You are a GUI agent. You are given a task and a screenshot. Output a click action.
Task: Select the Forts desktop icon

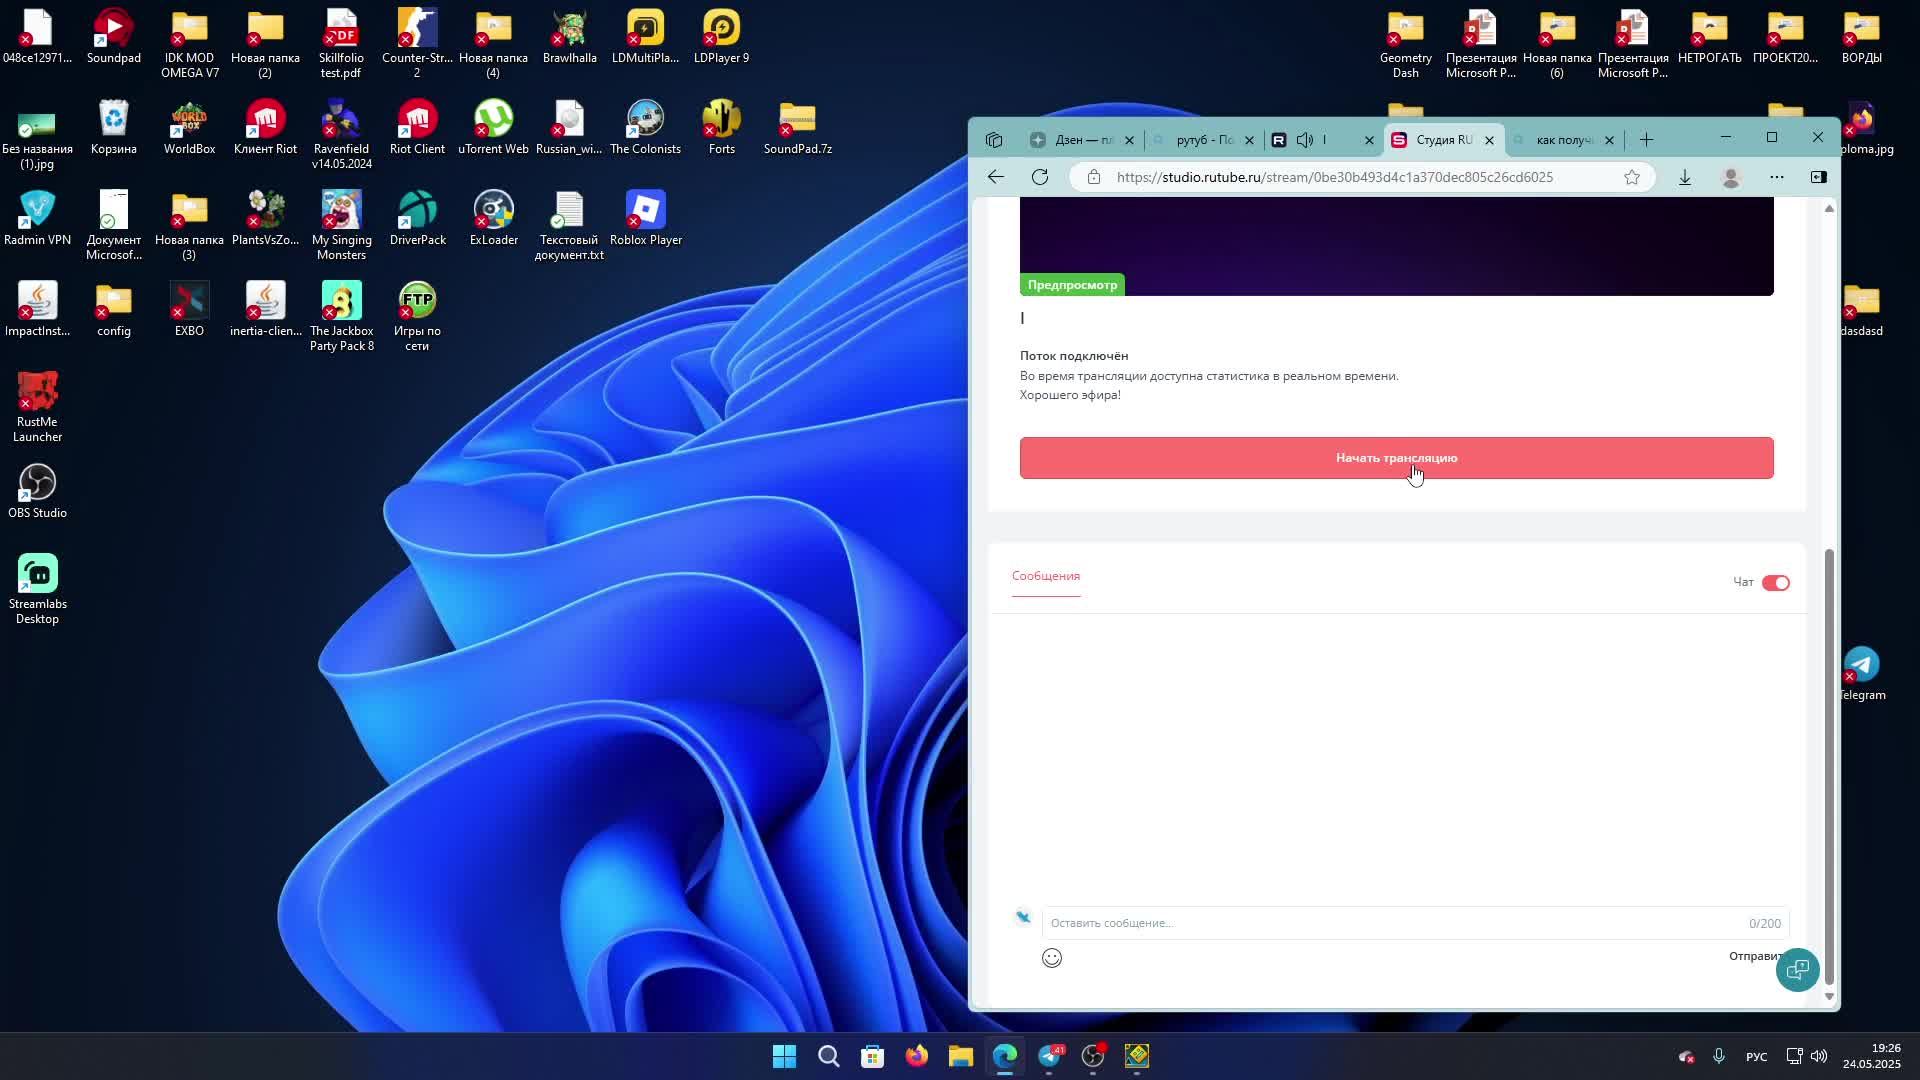(721, 128)
